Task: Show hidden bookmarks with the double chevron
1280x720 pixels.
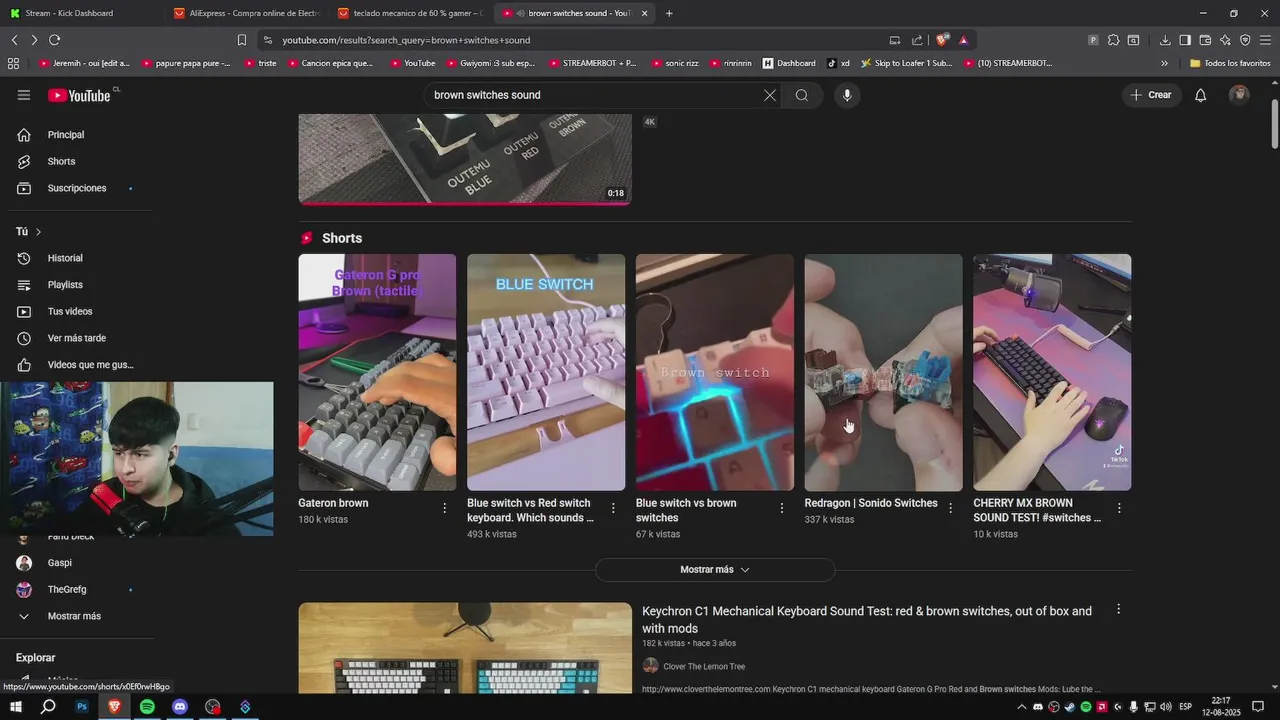Action: point(1164,63)
